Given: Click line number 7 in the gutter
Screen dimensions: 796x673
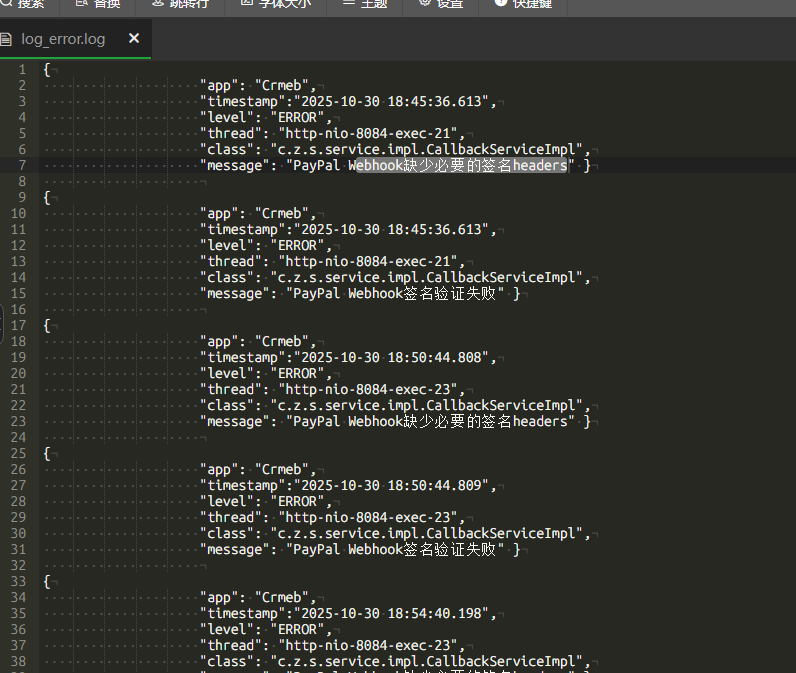Looking at the screenshot, I should click(x=22, y=165).
